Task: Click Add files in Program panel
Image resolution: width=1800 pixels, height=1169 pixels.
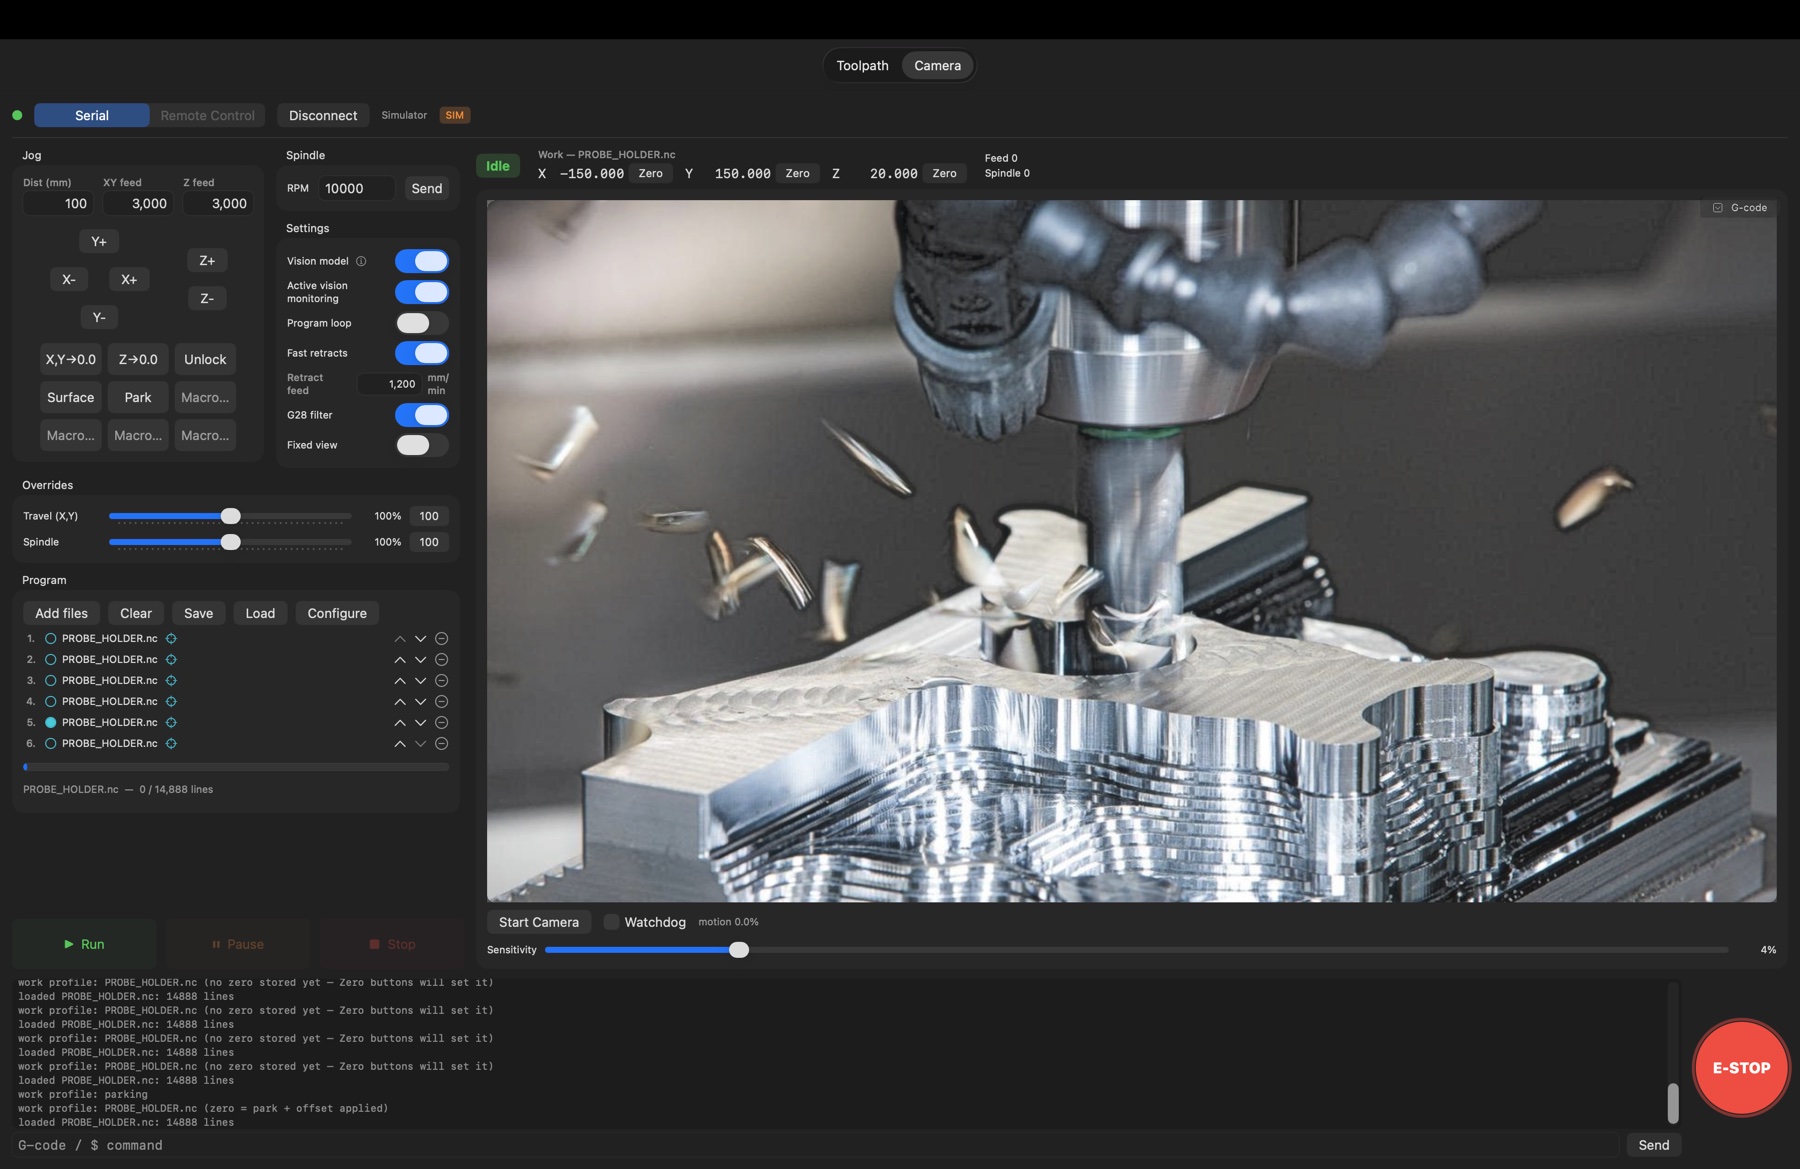Action: 61,614
